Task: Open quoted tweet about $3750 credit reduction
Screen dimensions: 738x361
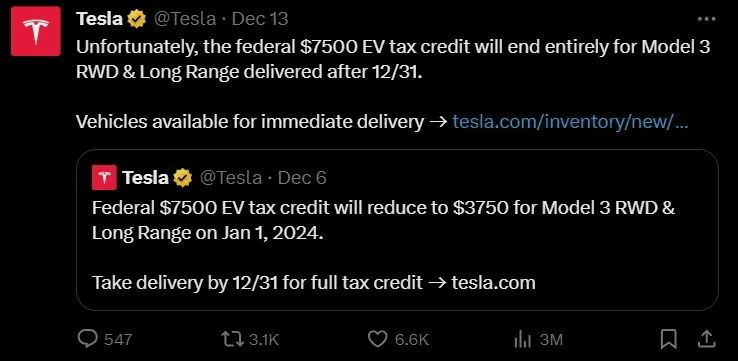Action: (397, 230)
